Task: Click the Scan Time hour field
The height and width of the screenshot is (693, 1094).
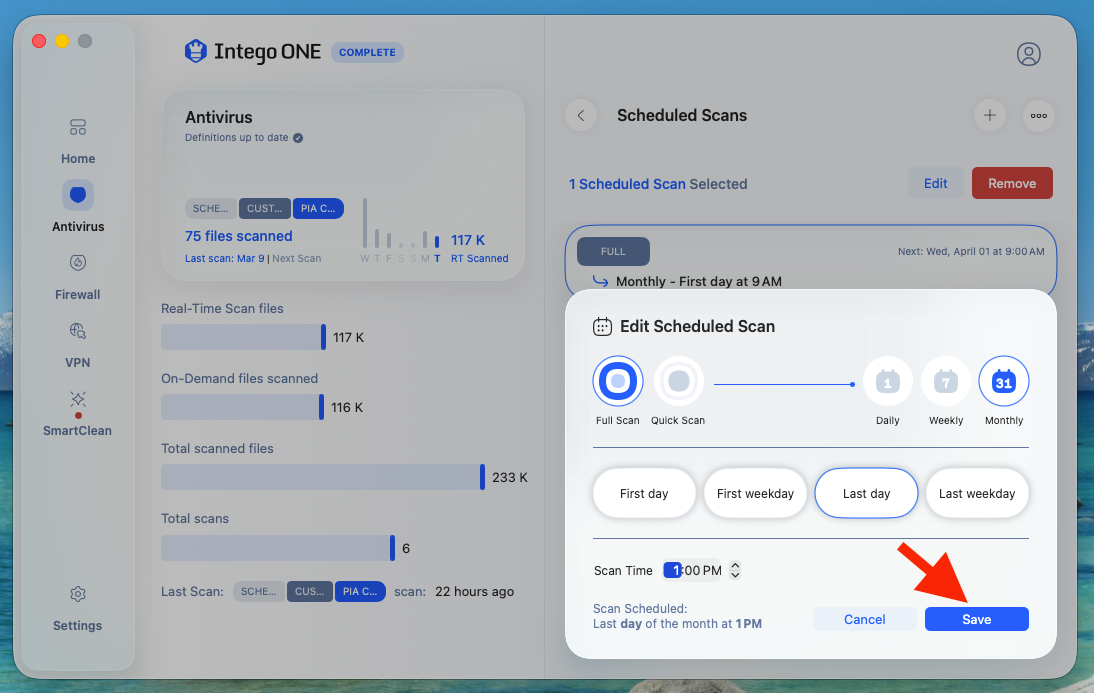Action: [673, 570]
